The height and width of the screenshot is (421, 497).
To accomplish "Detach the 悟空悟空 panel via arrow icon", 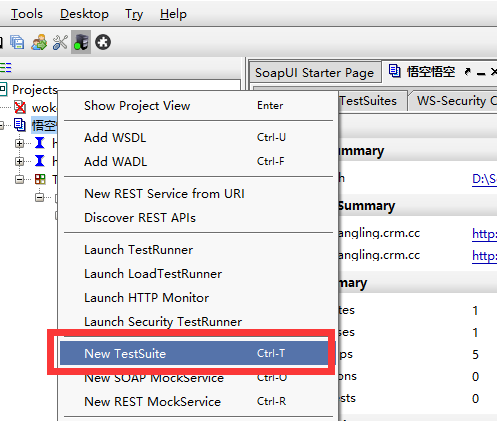I will [467, 72].
